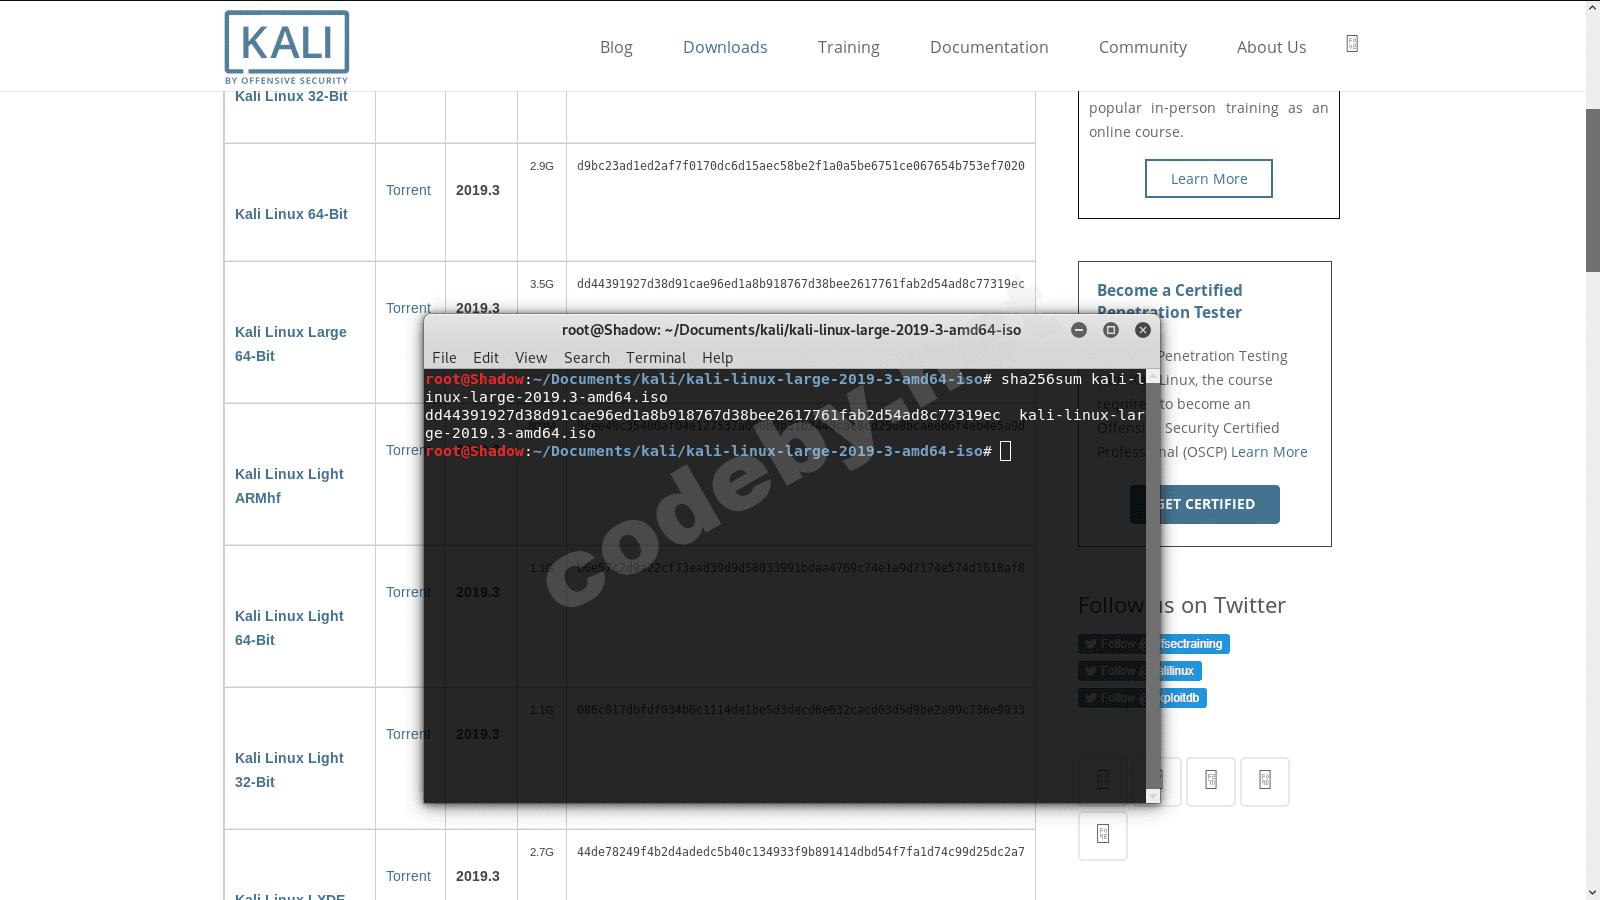Open the Search menu in the terminal
Viewport: 1600px width, 900px height.
point(586,357)
